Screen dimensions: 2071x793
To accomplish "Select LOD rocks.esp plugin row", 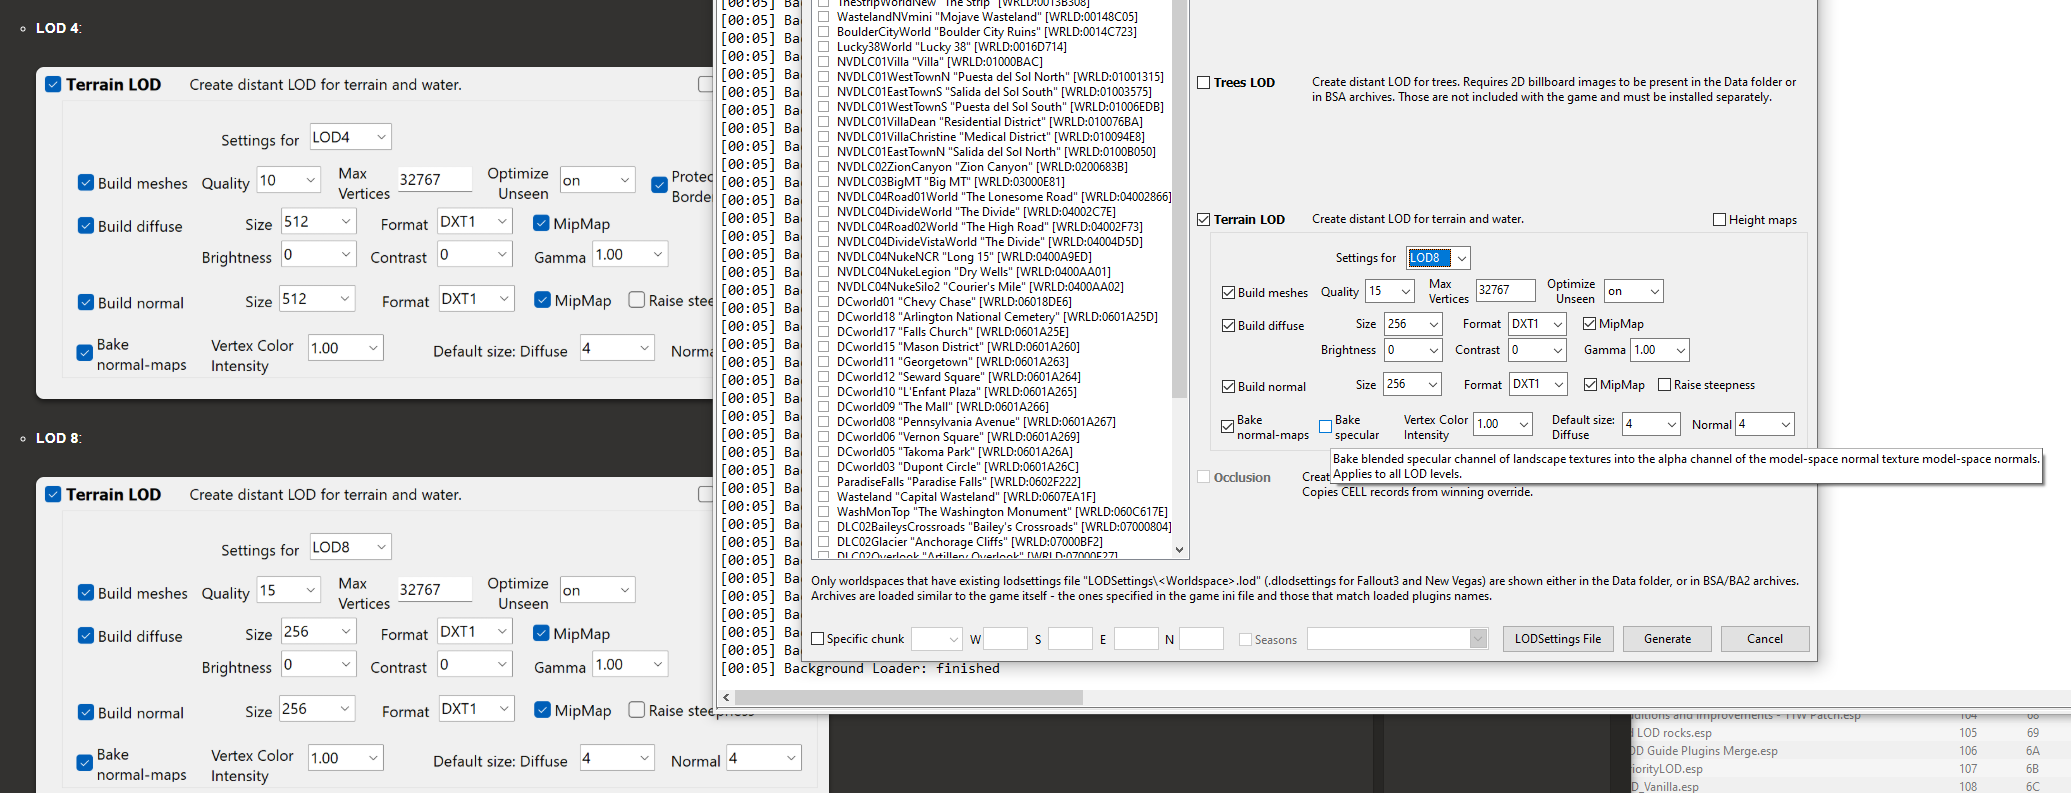I will (1850, 733).
